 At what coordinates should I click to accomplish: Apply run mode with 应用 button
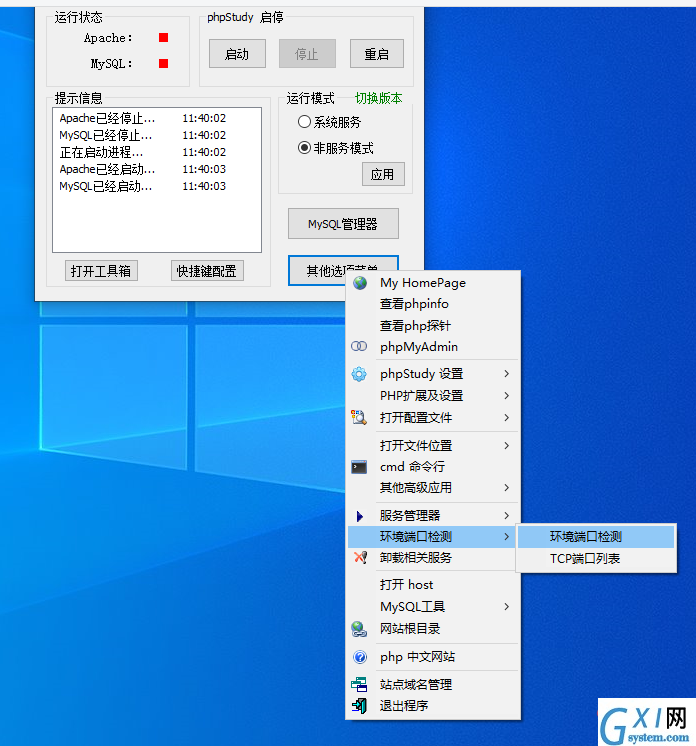pyautogui.click(x=383, y=174)
